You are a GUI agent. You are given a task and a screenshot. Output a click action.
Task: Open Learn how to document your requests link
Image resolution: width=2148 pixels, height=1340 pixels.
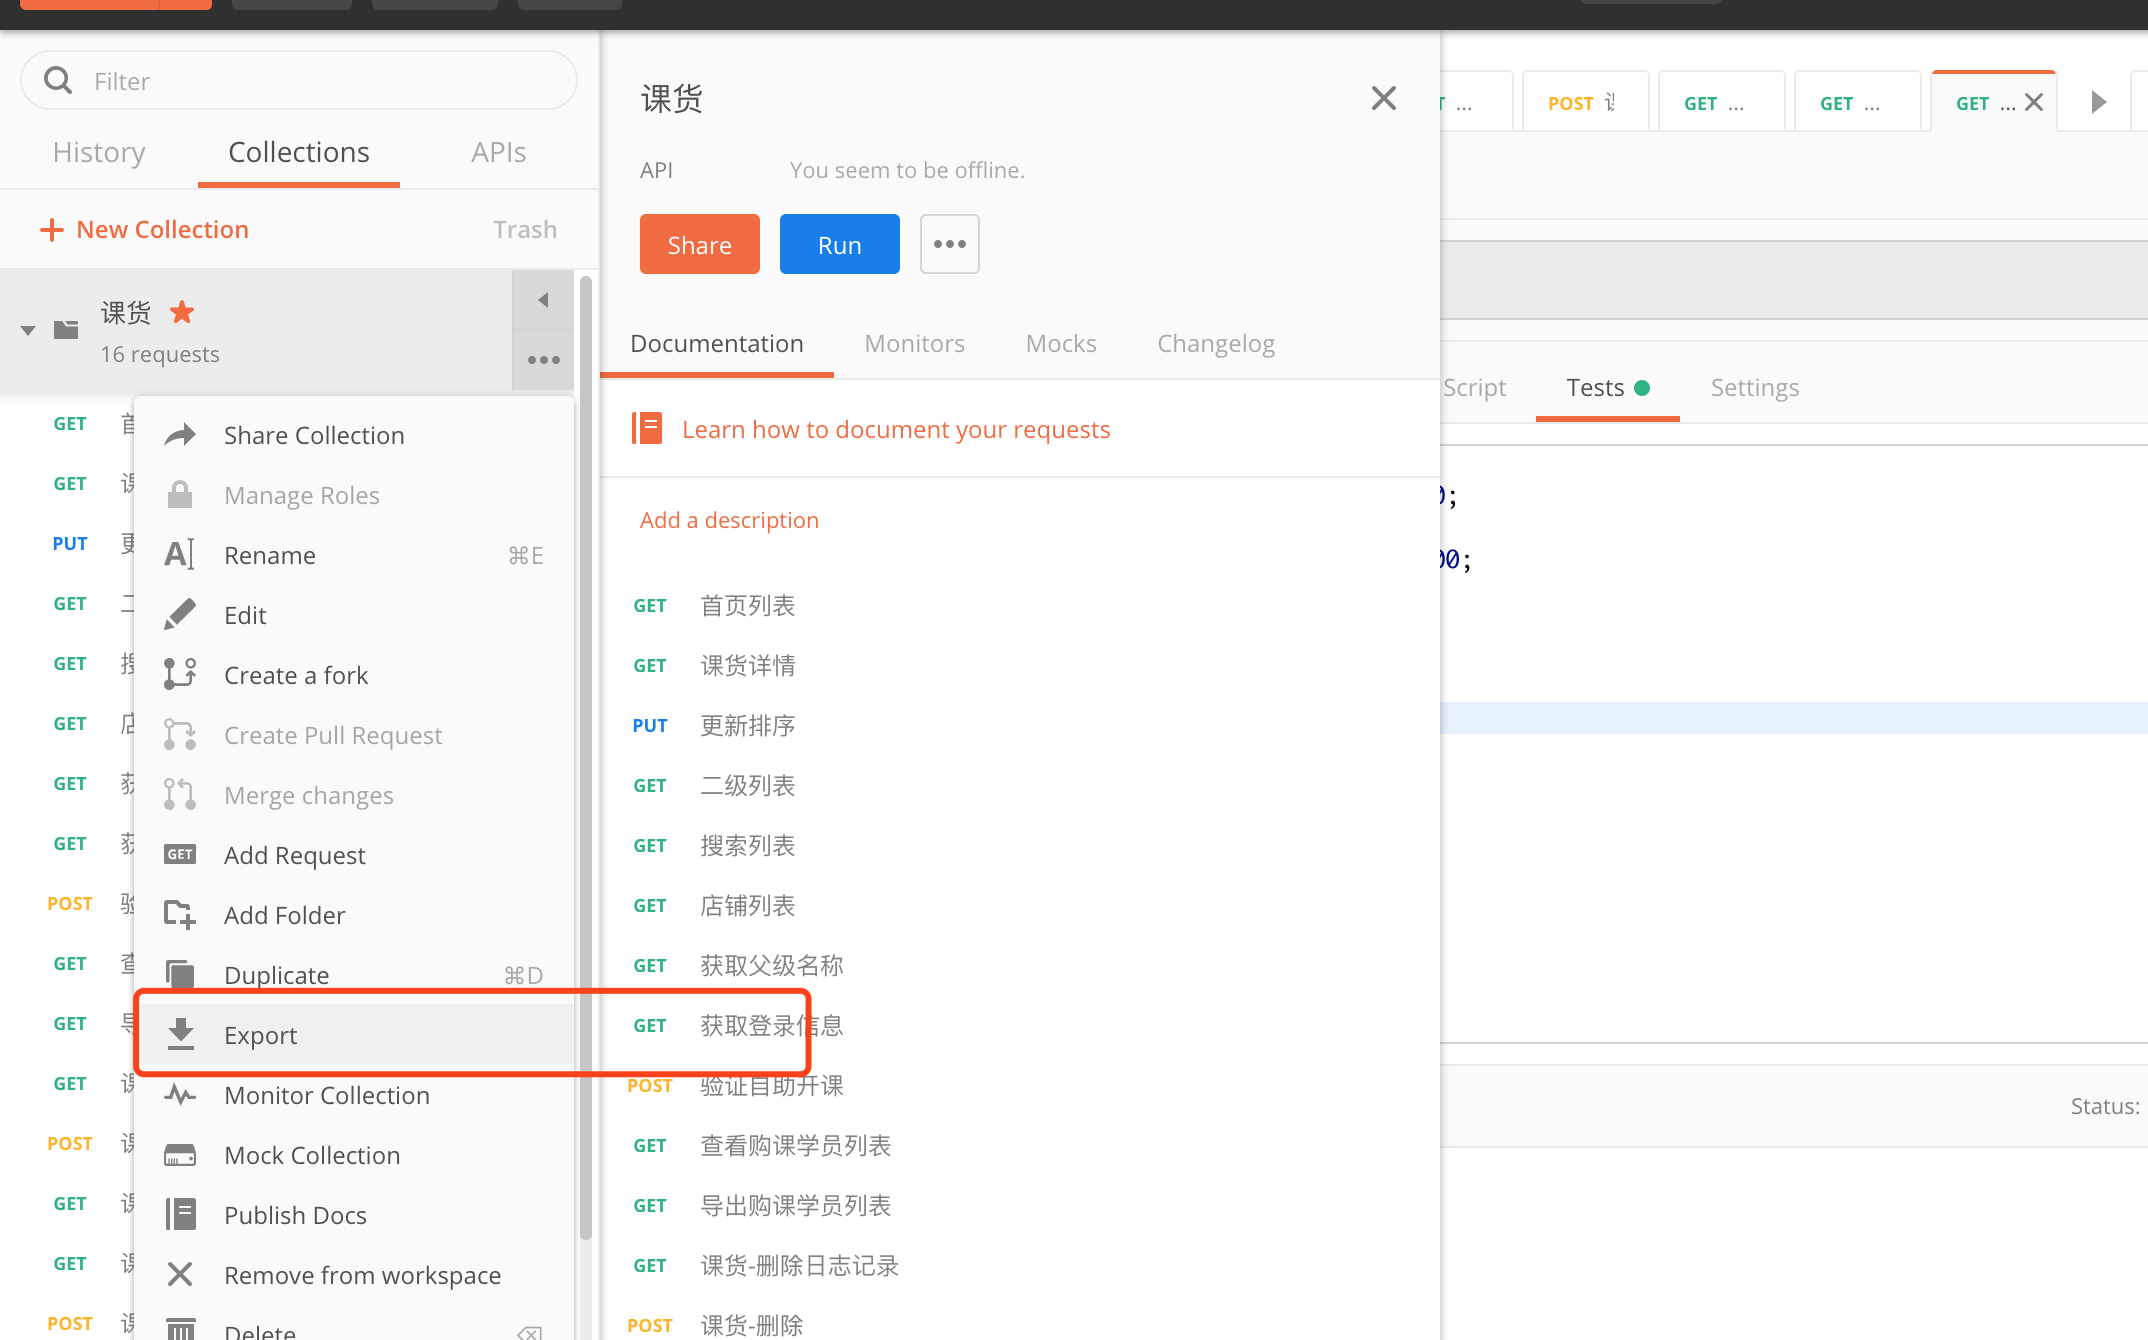[x=895, y=430]
